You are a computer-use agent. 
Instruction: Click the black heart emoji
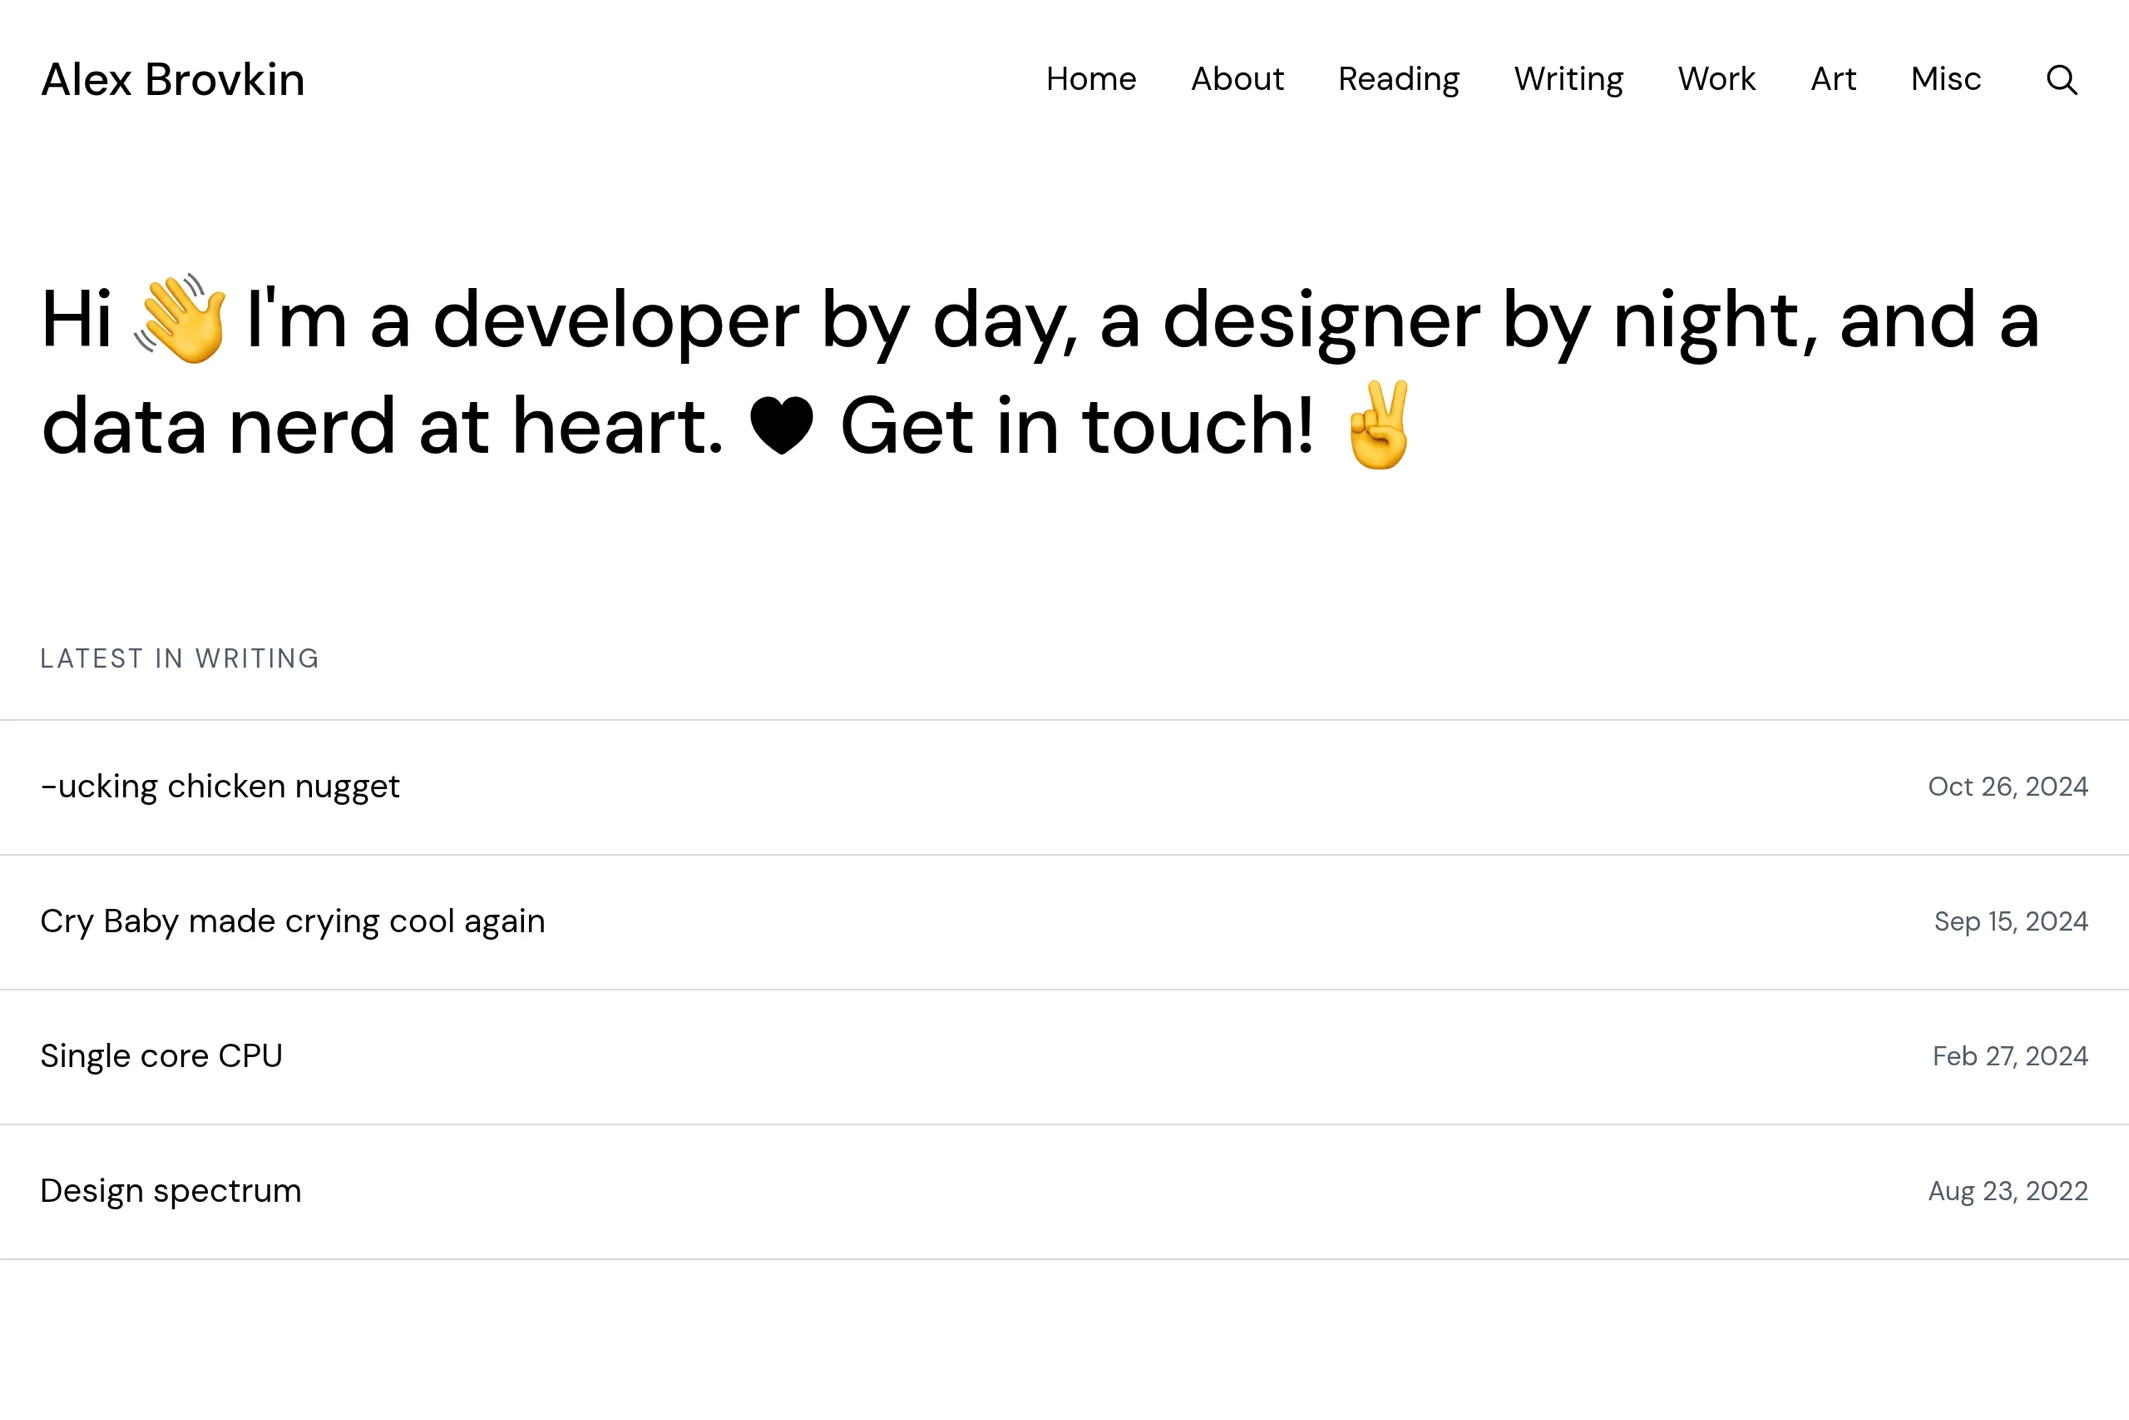[781, 426]
